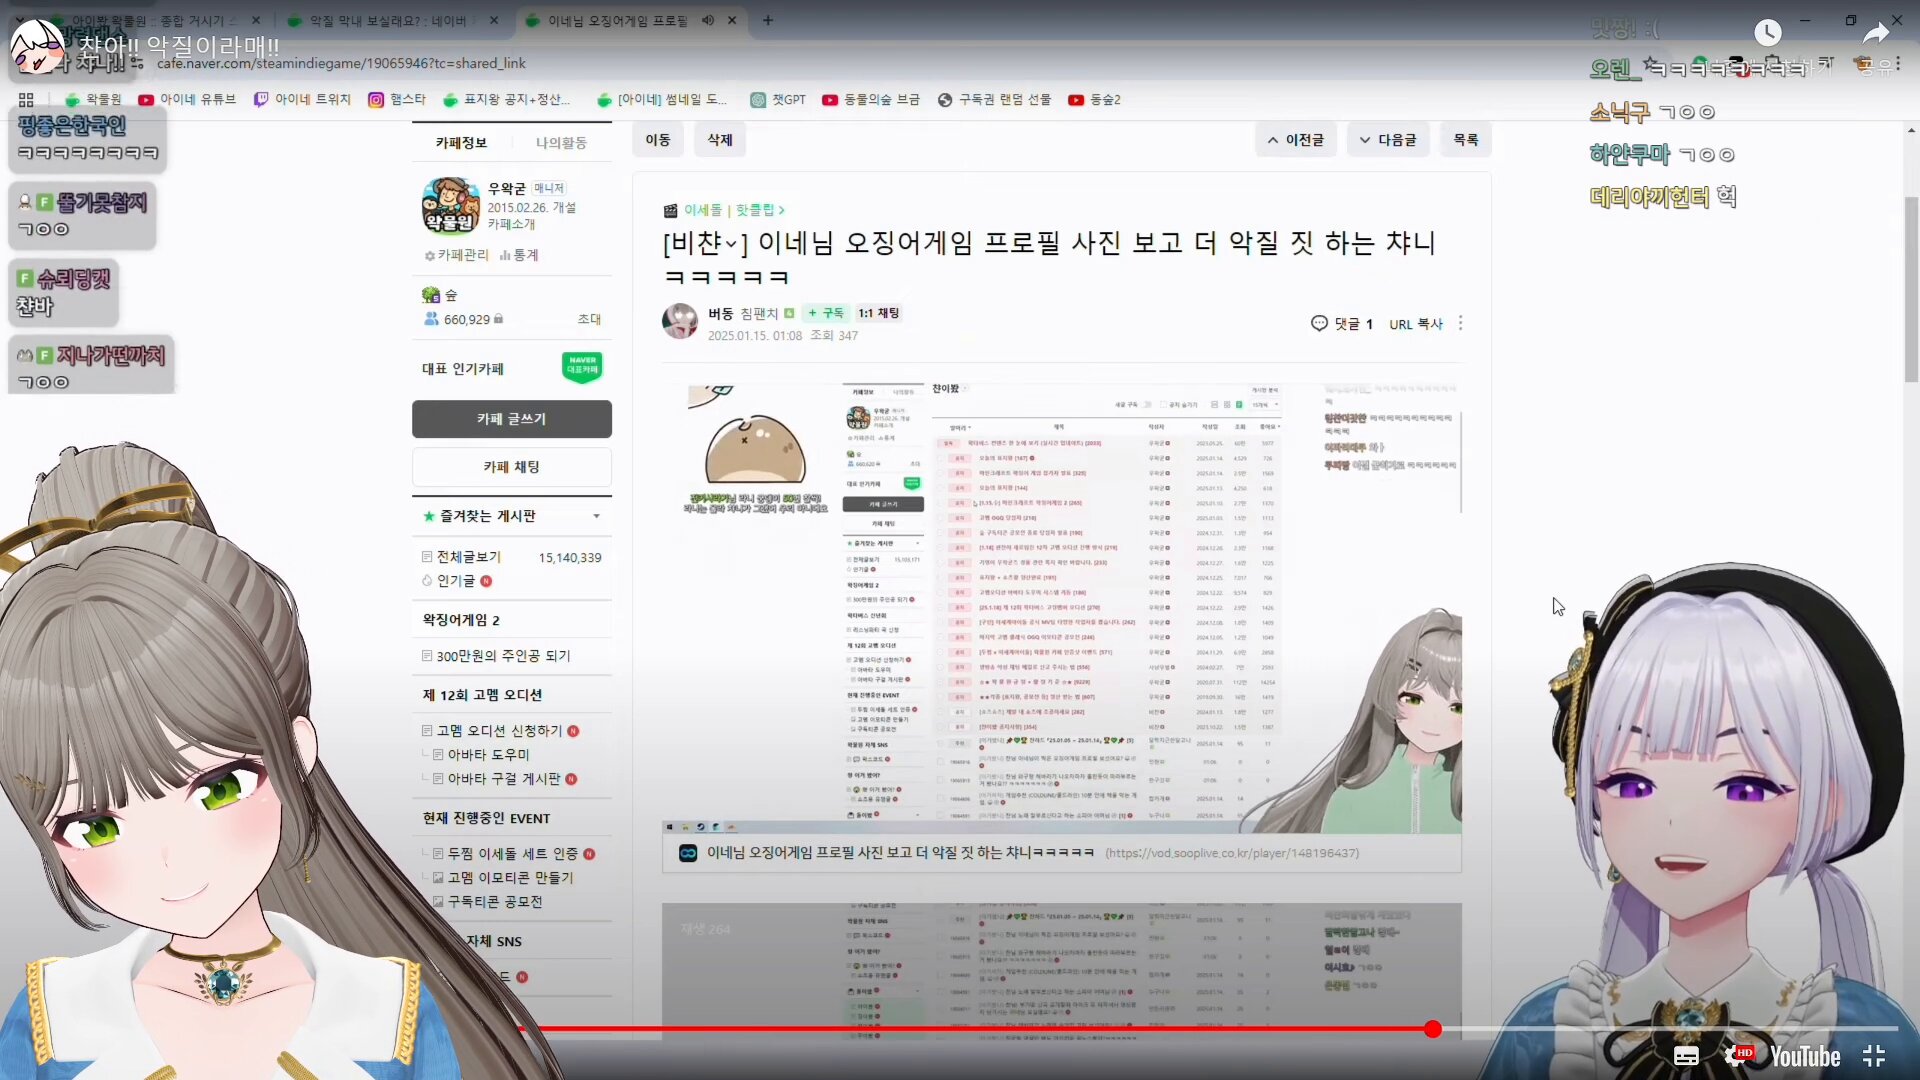Exit fullscreen using the shrink icon
The image size is (1920, 1080).
pyautogui.click(x=1874, y=1056)
